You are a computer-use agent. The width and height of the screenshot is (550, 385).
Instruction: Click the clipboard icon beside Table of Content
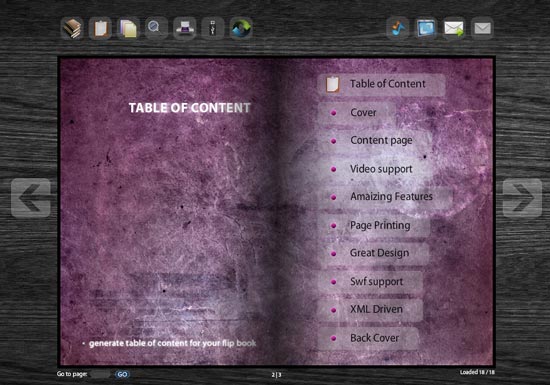(x=333, y=84)
